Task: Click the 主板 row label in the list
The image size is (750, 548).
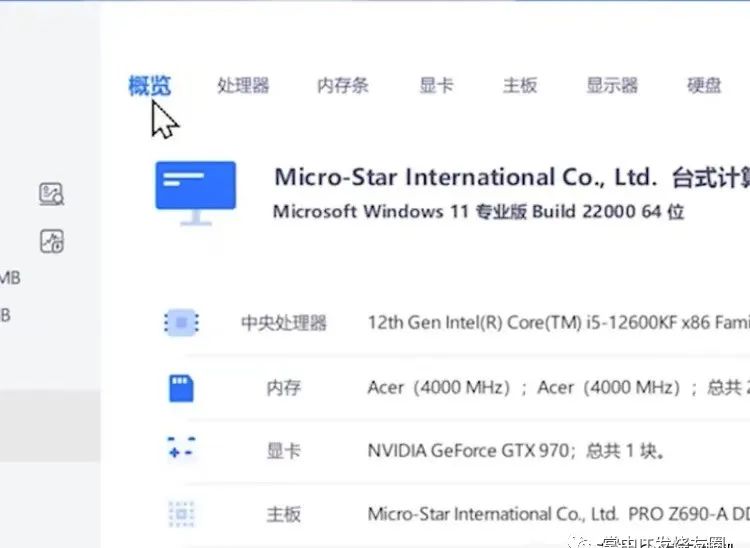Action: (x=284, y=515)
